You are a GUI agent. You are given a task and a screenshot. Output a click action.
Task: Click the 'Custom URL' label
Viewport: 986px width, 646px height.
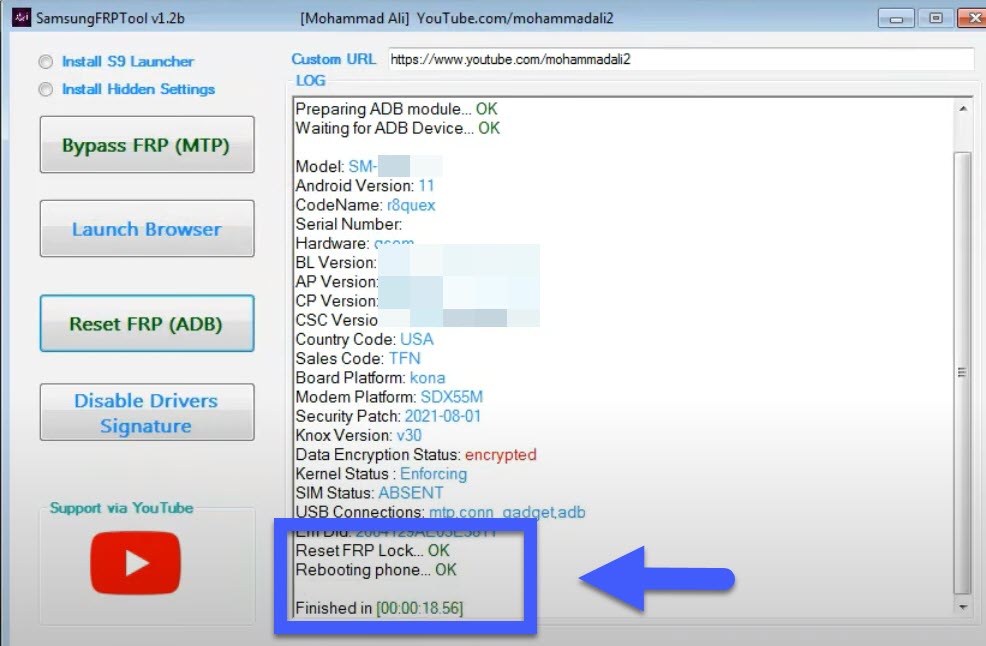(x=333, y=59)
